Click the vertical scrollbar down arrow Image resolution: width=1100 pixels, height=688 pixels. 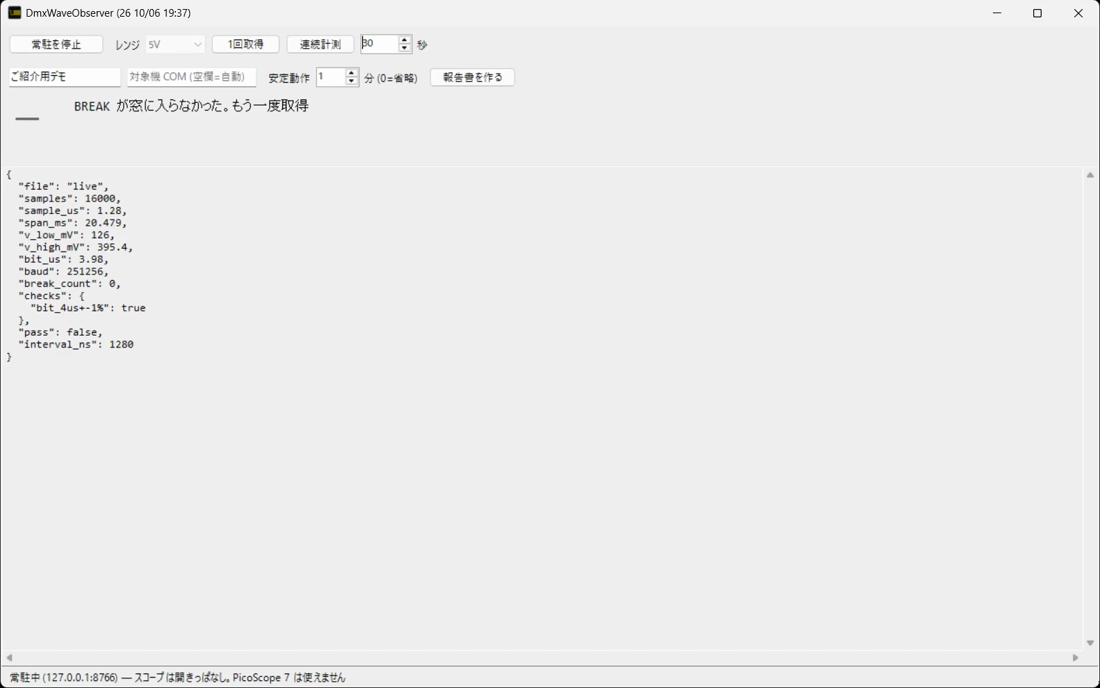point(1090,643)
